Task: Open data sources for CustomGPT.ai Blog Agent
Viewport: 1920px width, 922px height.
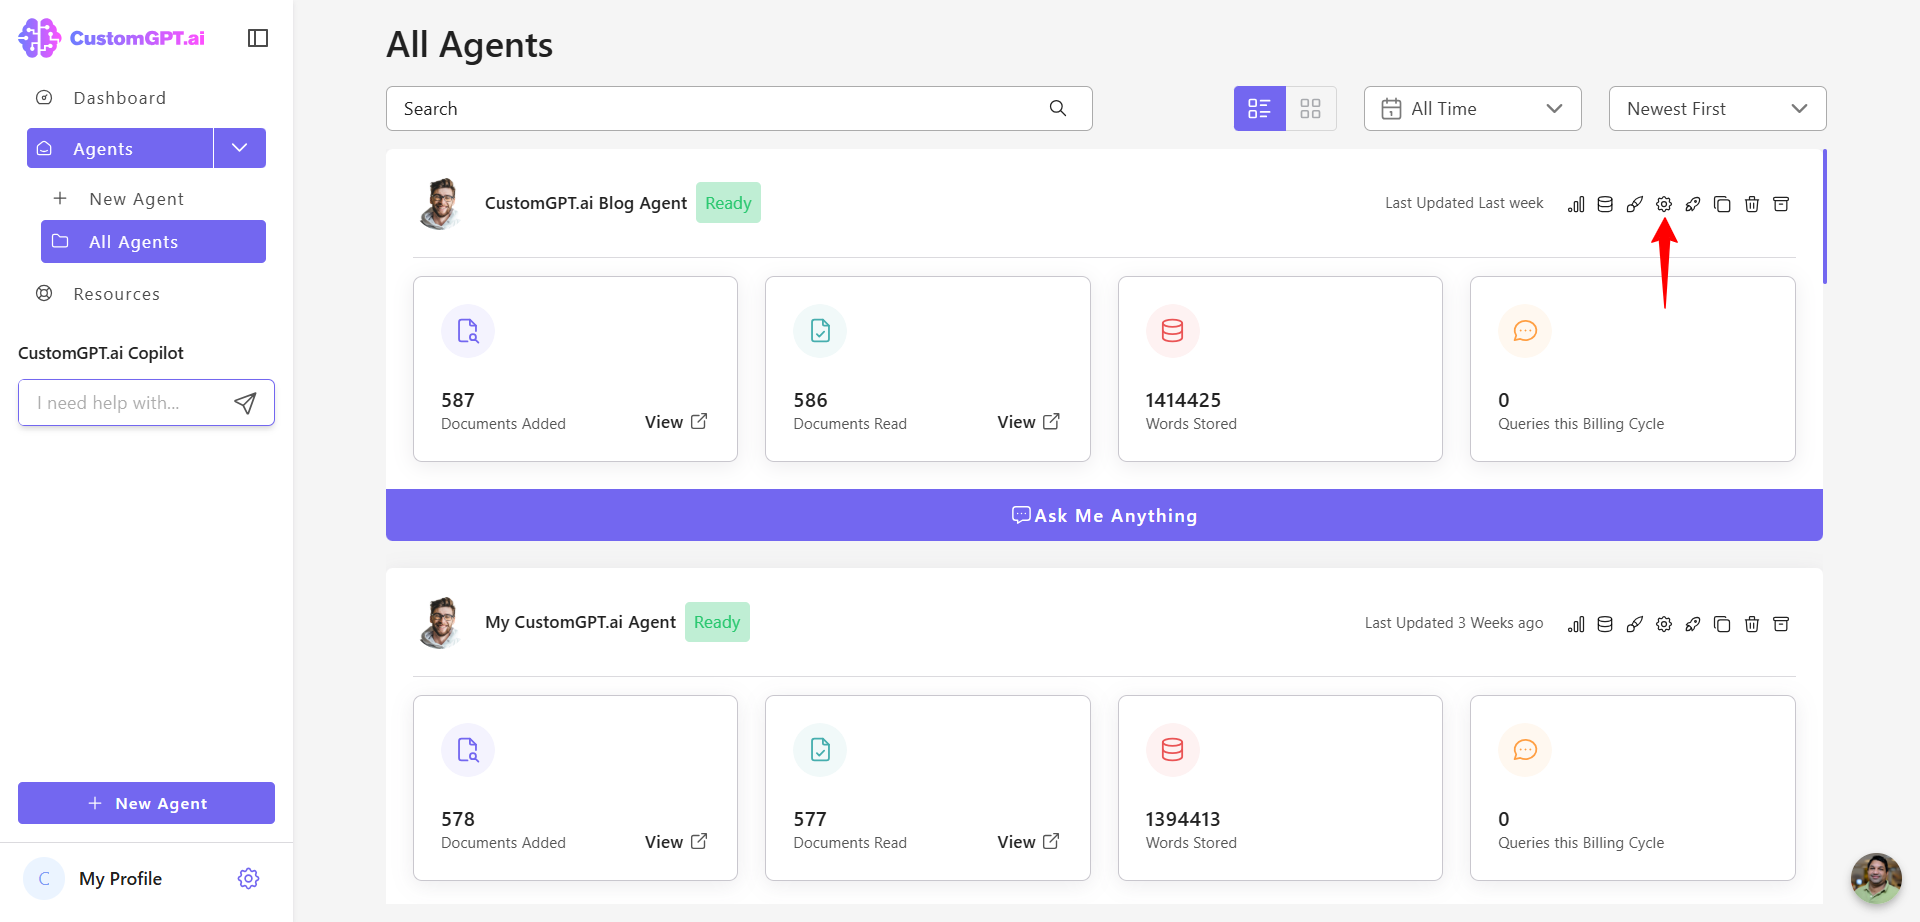Action: [x=1605, y=204]
